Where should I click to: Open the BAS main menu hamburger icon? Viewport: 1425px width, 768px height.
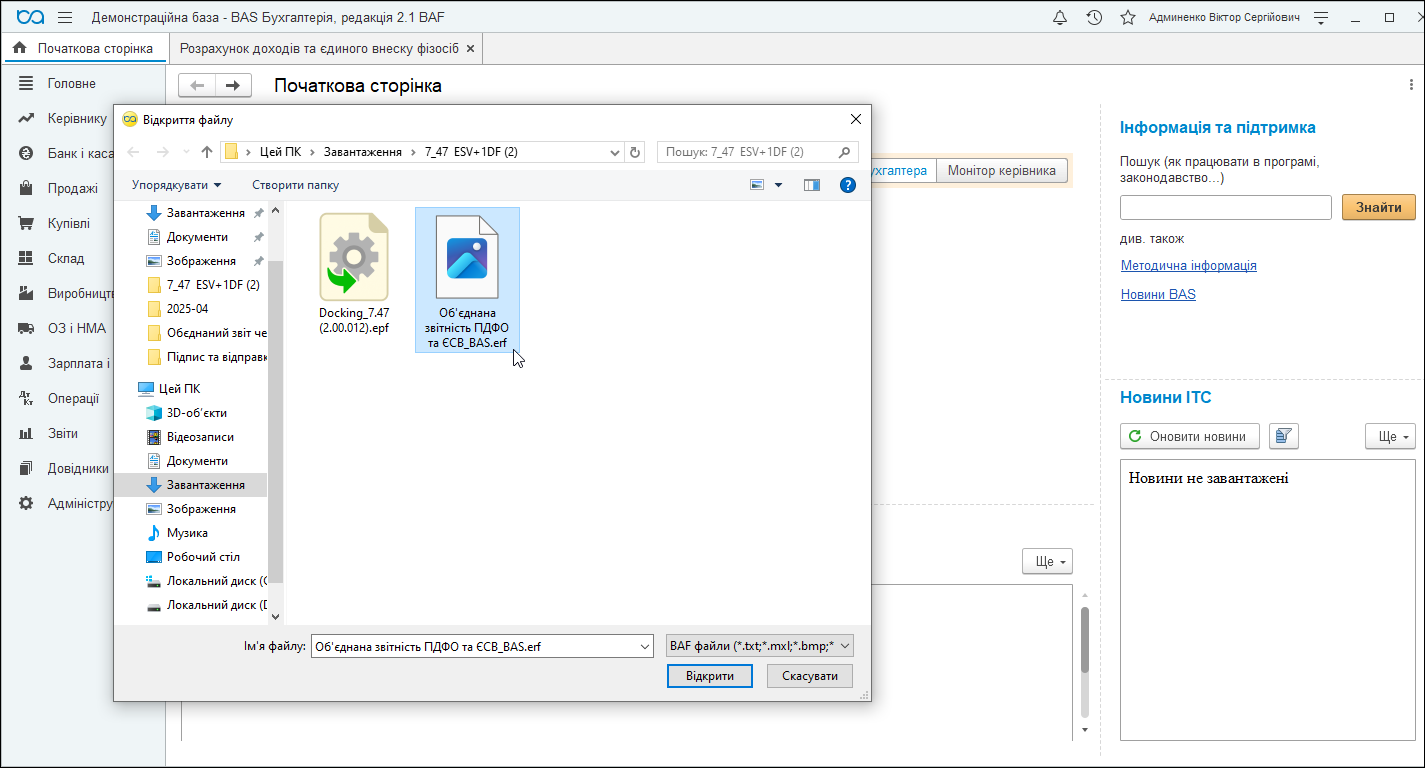[x=65, y=18]
